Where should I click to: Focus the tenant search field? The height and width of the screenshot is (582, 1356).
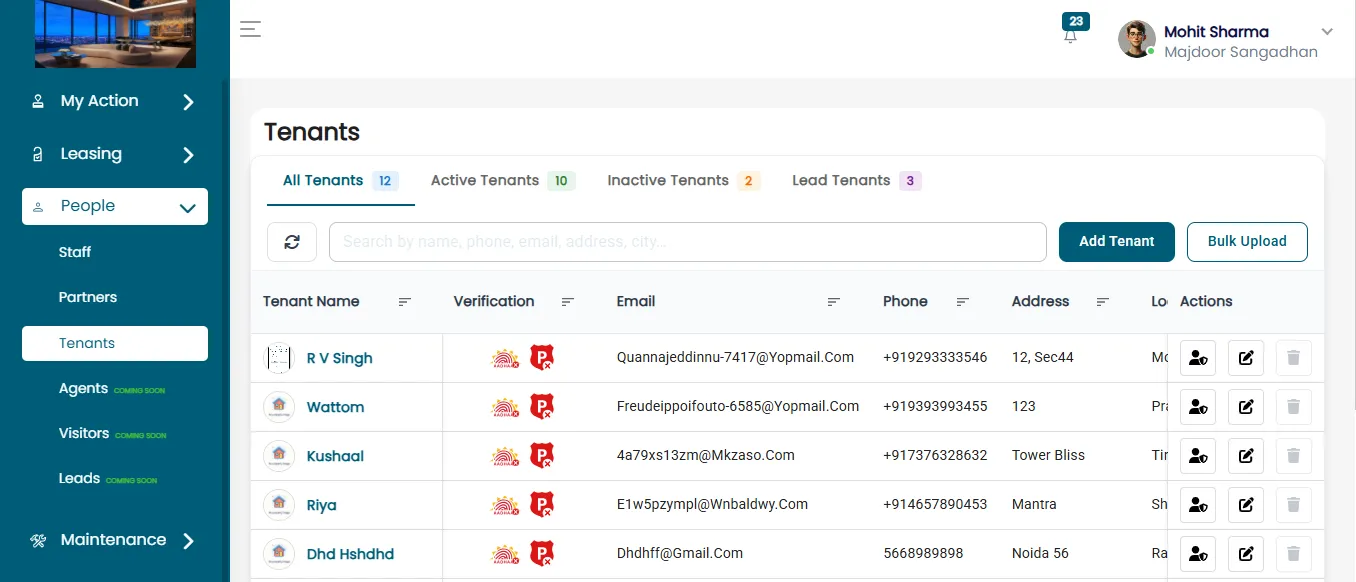(x=688, y=242)
